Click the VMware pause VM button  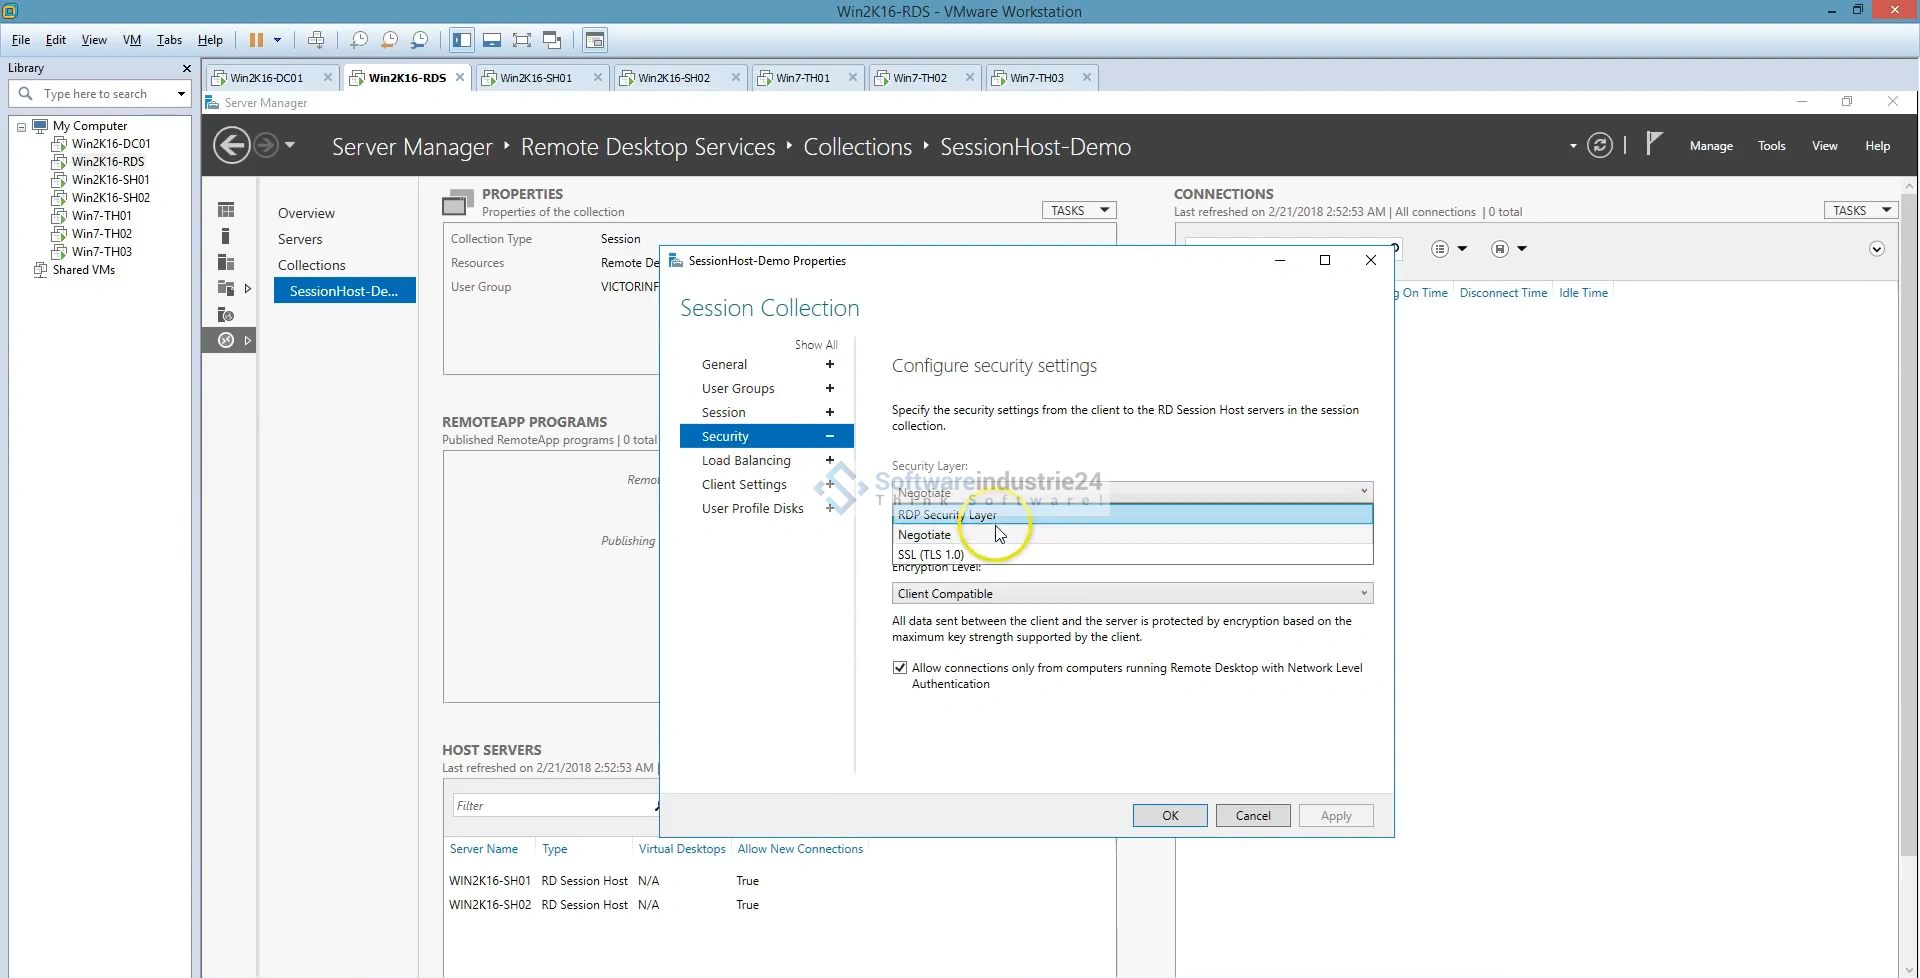pos(256,40)
